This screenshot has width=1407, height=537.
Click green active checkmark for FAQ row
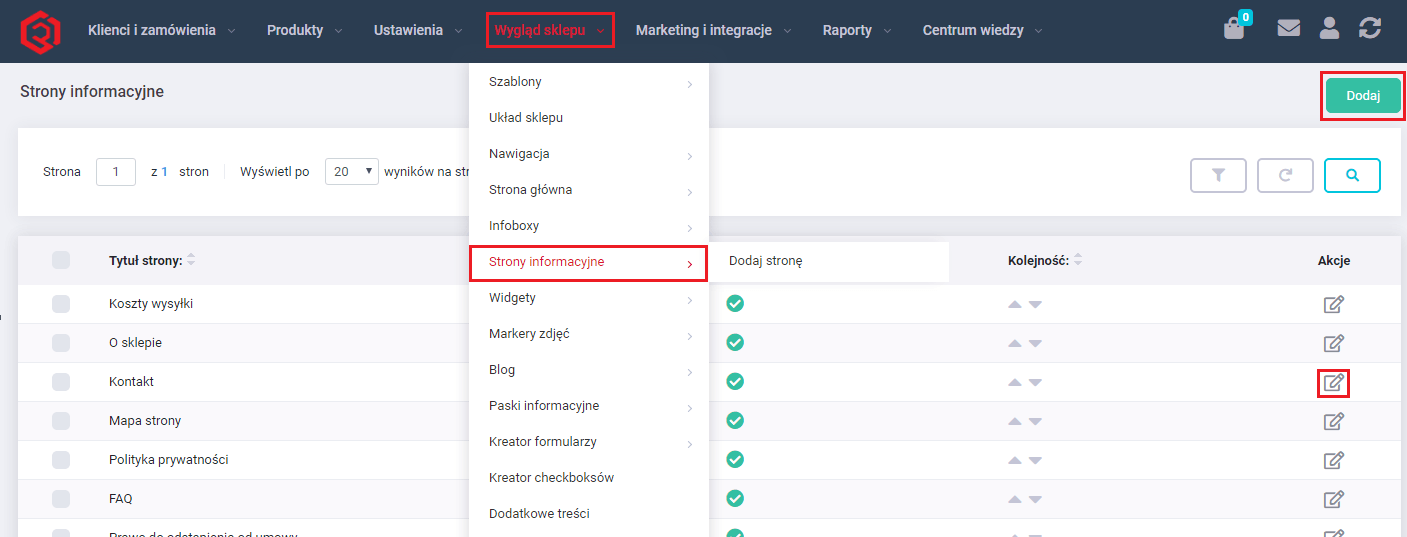(x=735, y=498)
